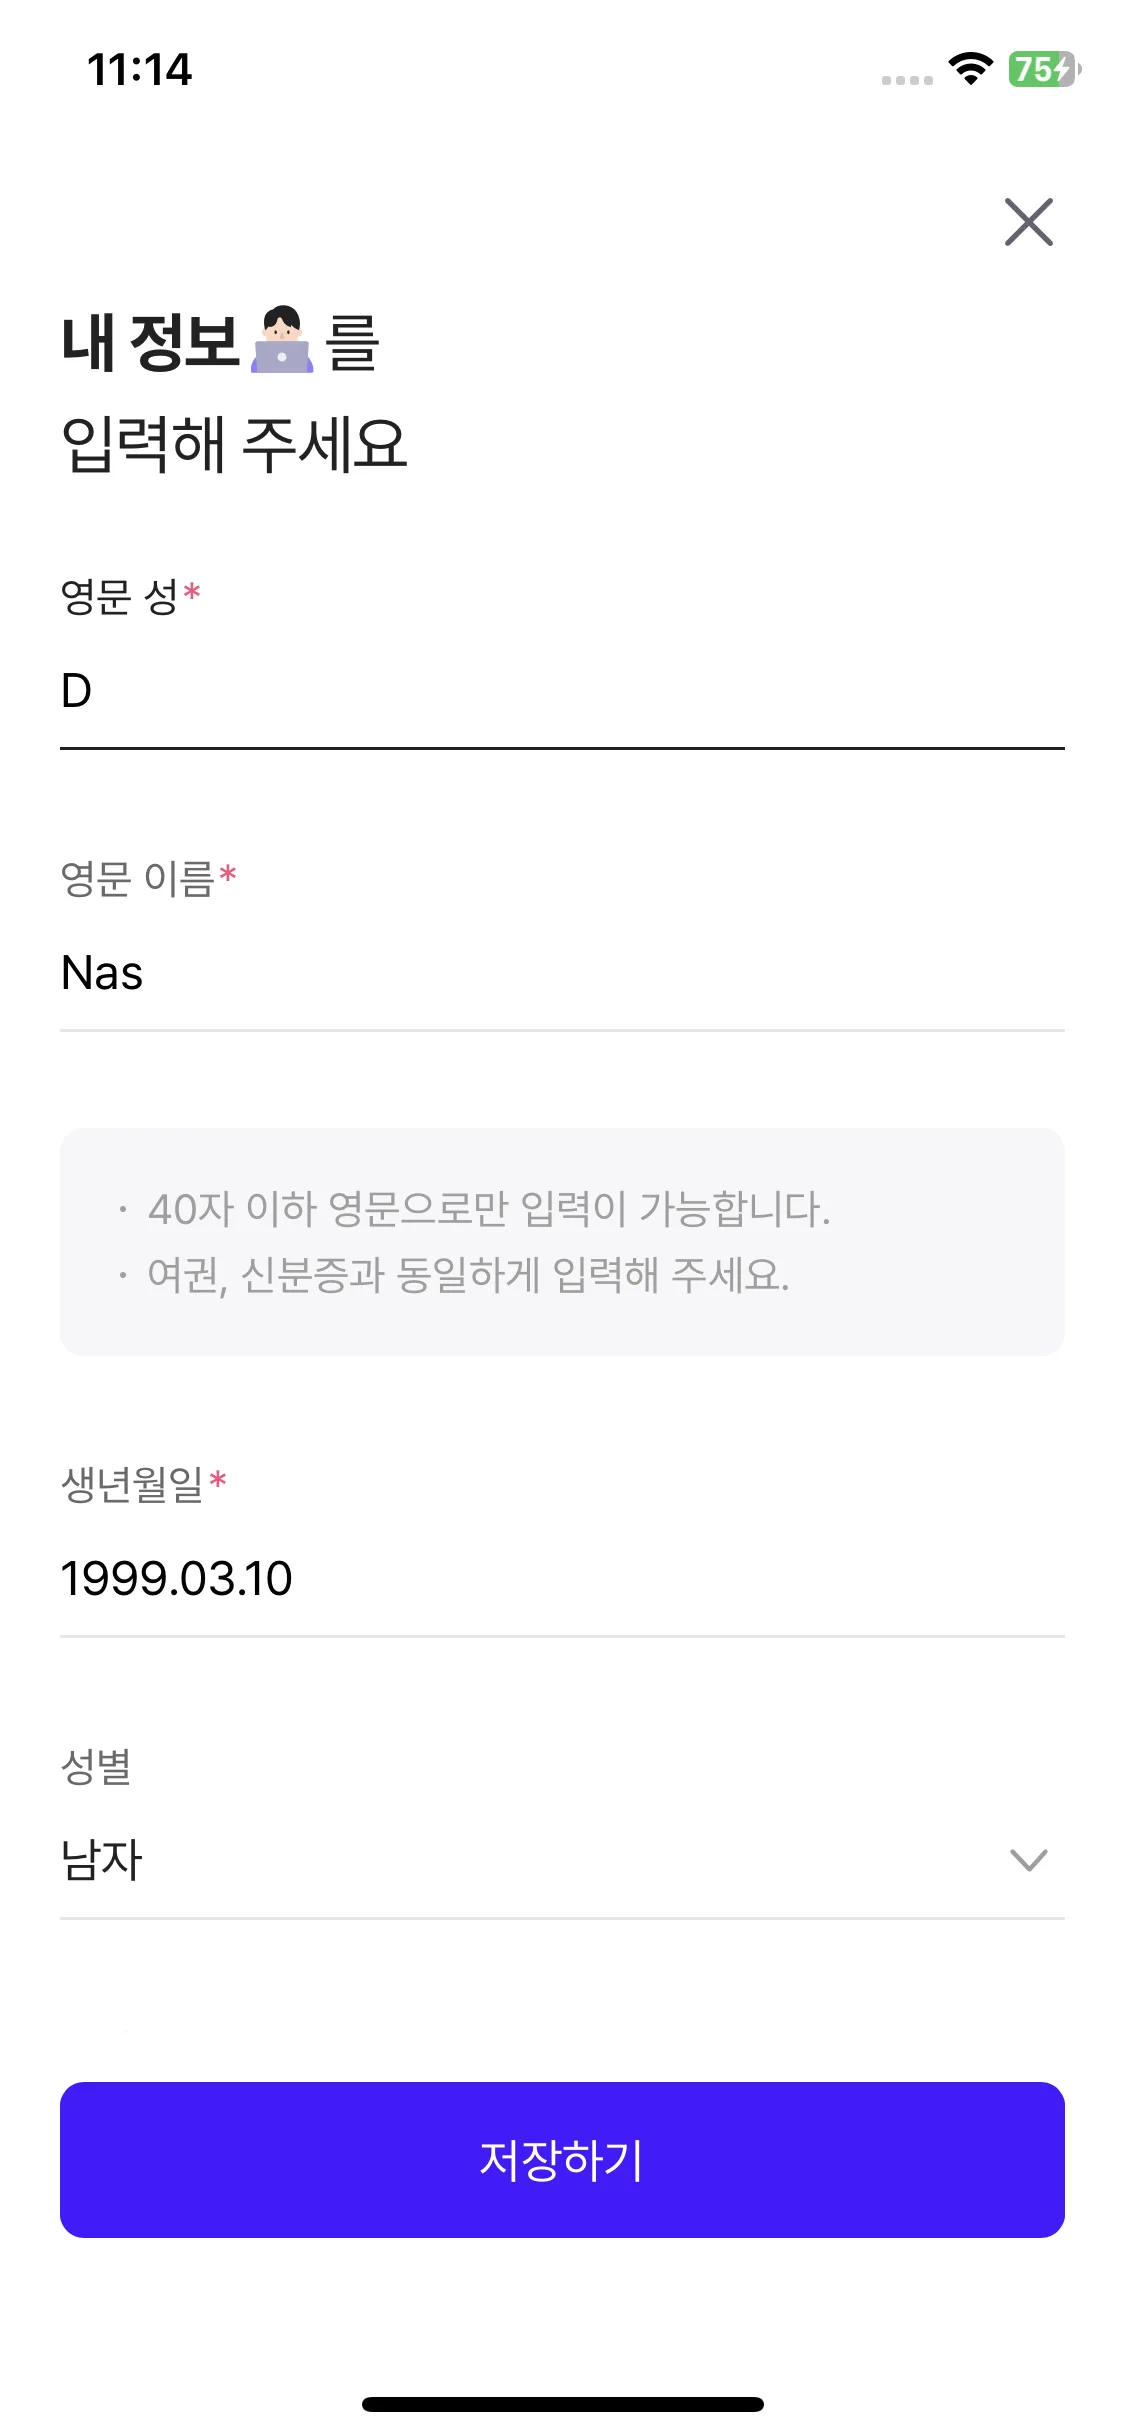
Task: Tap the birthdate field showing 1999.03.10
Action: (x=560, y=1579)
